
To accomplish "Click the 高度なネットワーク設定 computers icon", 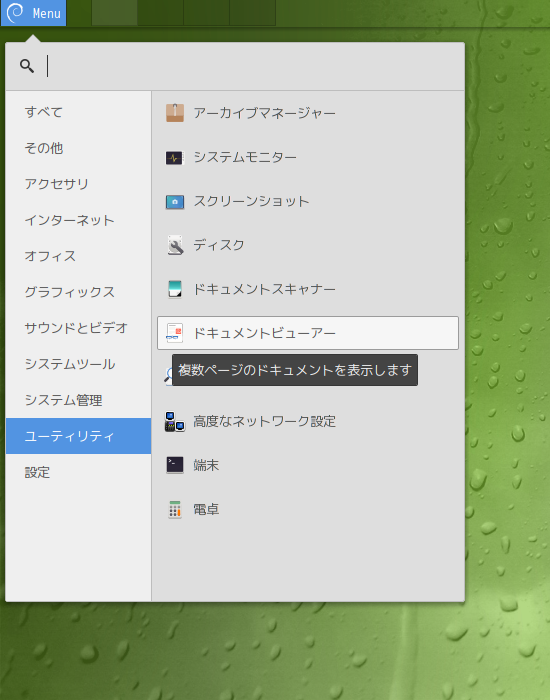I will pyautogui.click(x=175, y=421).
